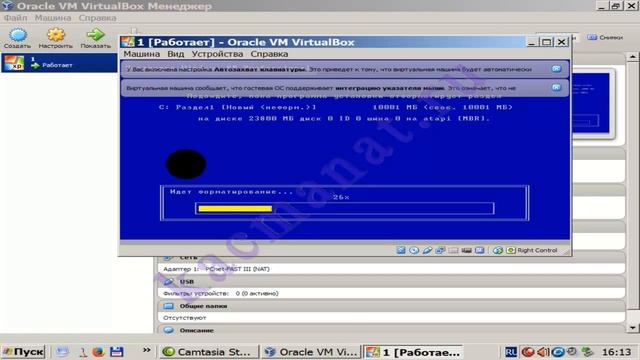This screenshot has height=360, width=640.
Task: Click the Right Control host key label
Action: point(537,250)
